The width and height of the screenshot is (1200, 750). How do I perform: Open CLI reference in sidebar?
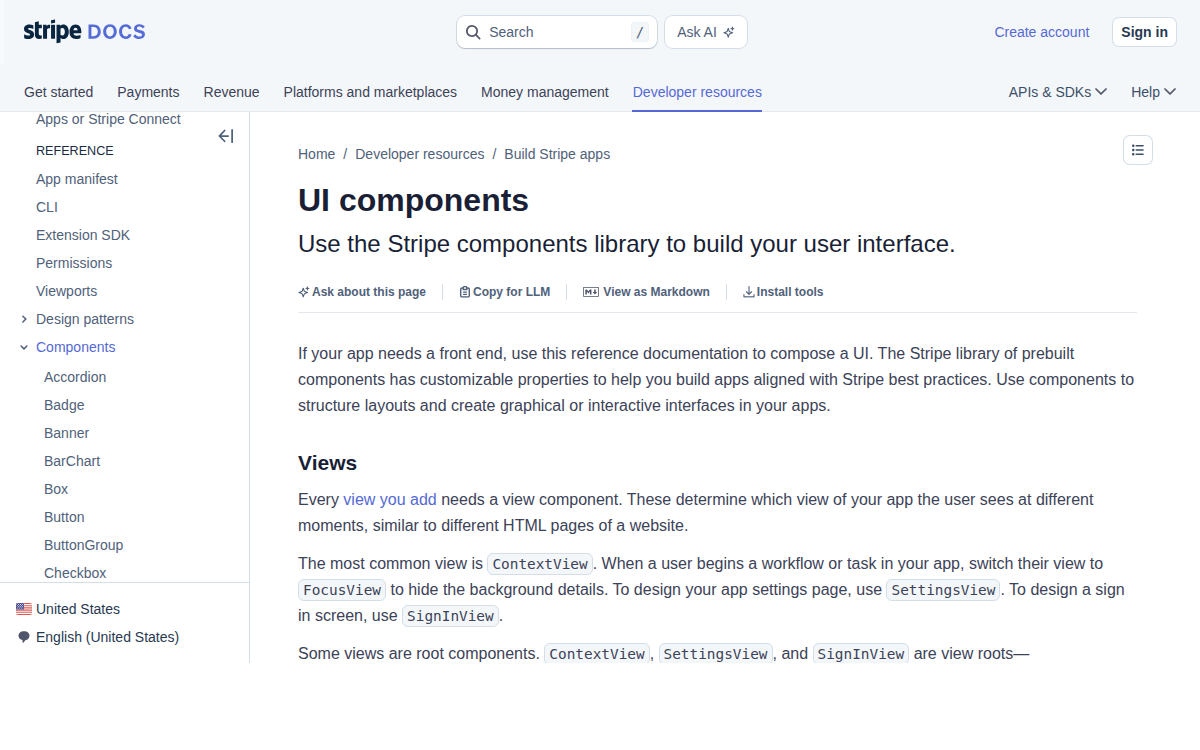[47, 207]
